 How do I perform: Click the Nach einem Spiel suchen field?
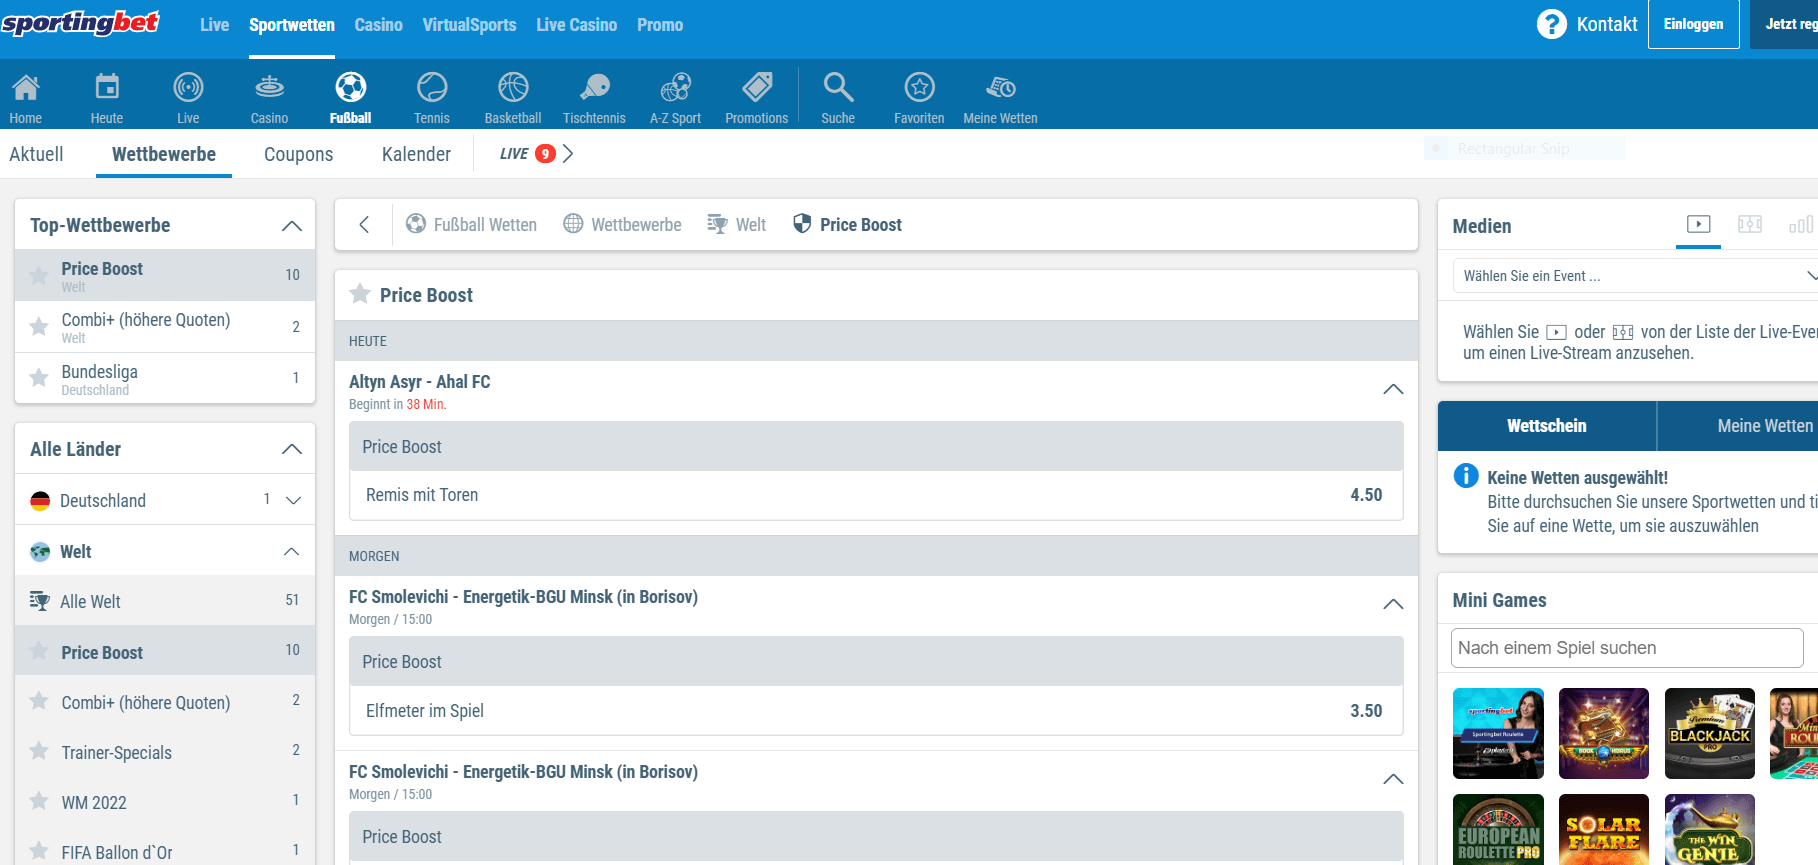pos(1627,648)
